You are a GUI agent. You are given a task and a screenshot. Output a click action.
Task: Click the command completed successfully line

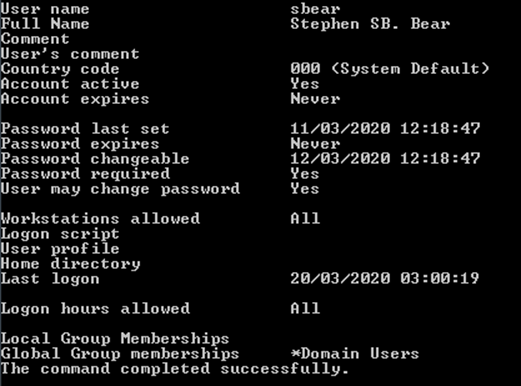pos(175,369)
